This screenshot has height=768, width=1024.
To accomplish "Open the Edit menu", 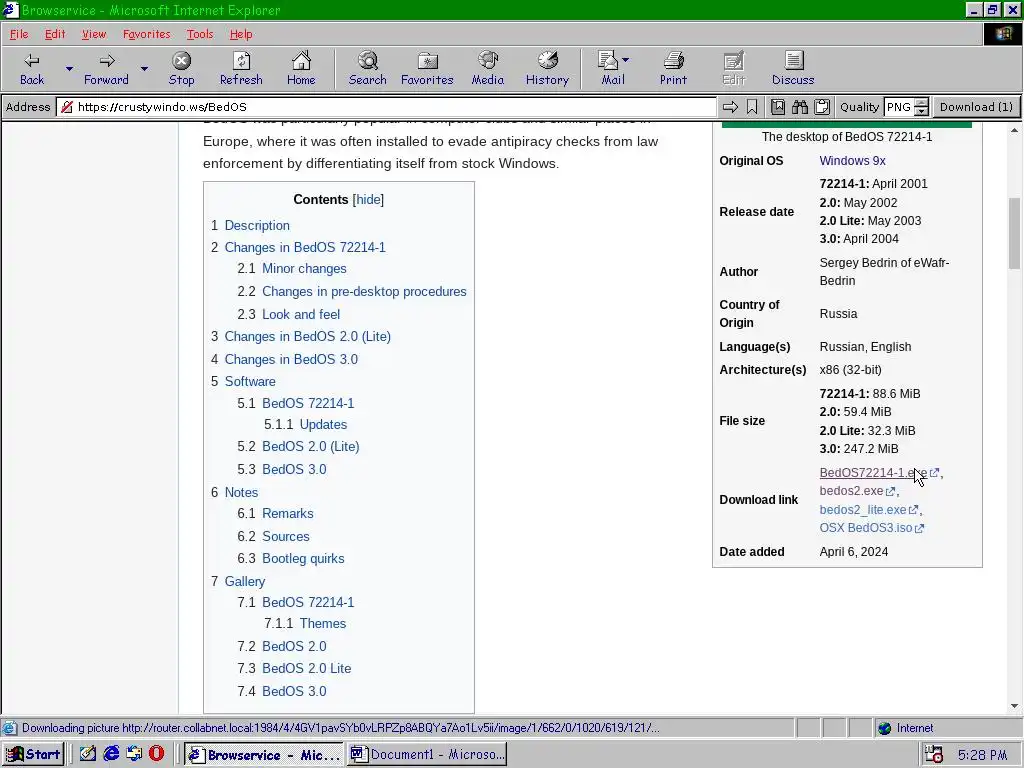I will click(x=55, y=34).
